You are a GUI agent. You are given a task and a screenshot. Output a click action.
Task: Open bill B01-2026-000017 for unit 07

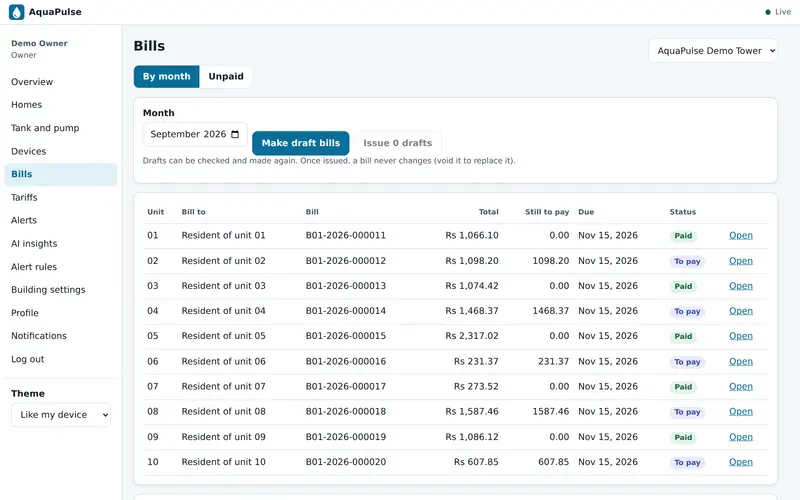740,386
